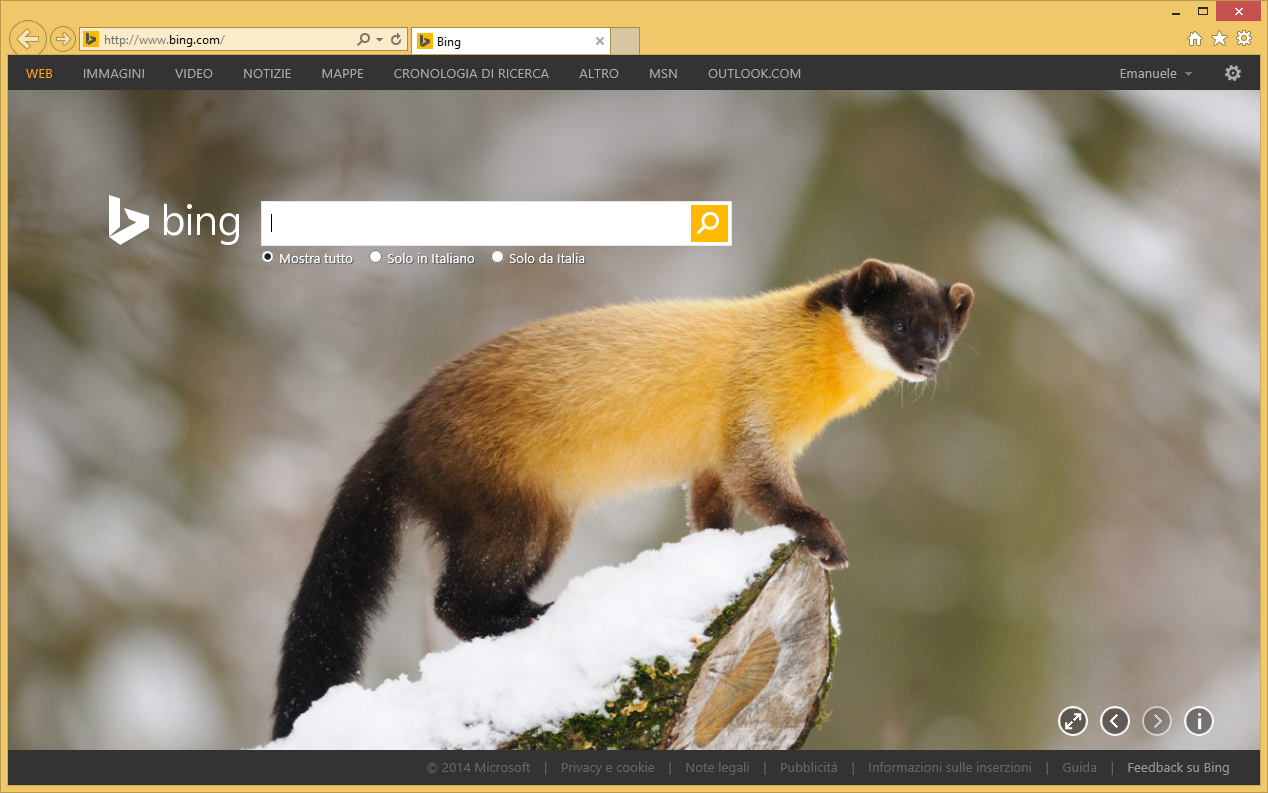
Task: Open Bing settings gear icon
Action: pos(1233,73)
